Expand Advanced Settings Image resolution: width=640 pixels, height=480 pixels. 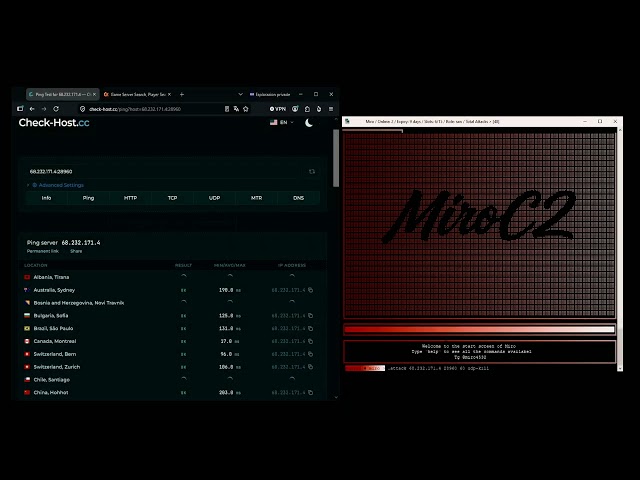click(58, 185)
